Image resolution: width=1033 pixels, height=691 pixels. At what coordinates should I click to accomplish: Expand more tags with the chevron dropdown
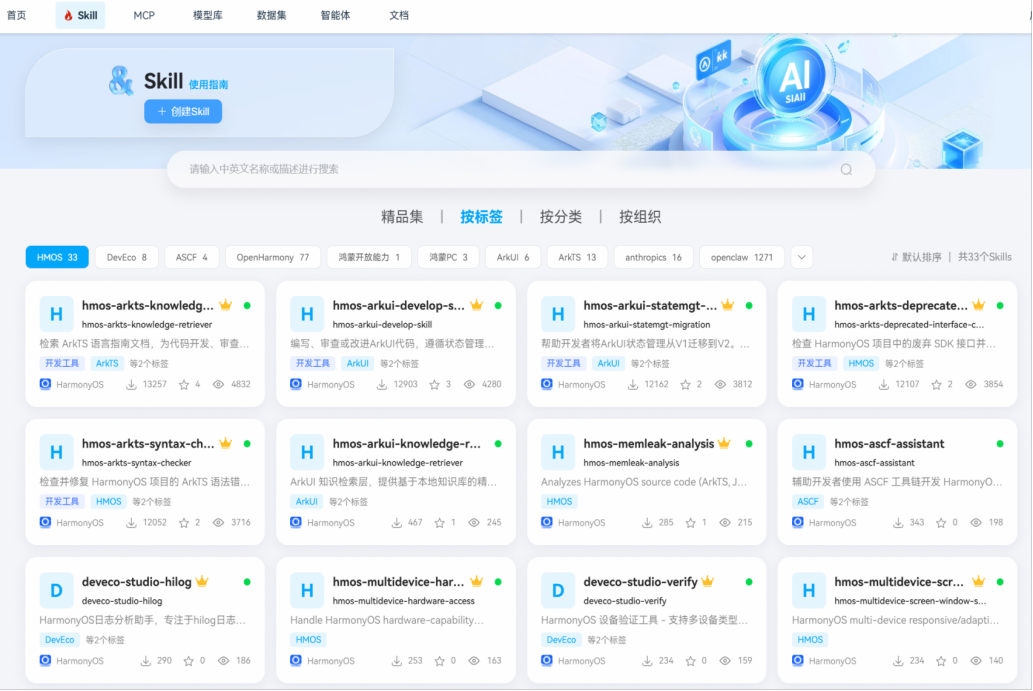click(x=802, y=258)
